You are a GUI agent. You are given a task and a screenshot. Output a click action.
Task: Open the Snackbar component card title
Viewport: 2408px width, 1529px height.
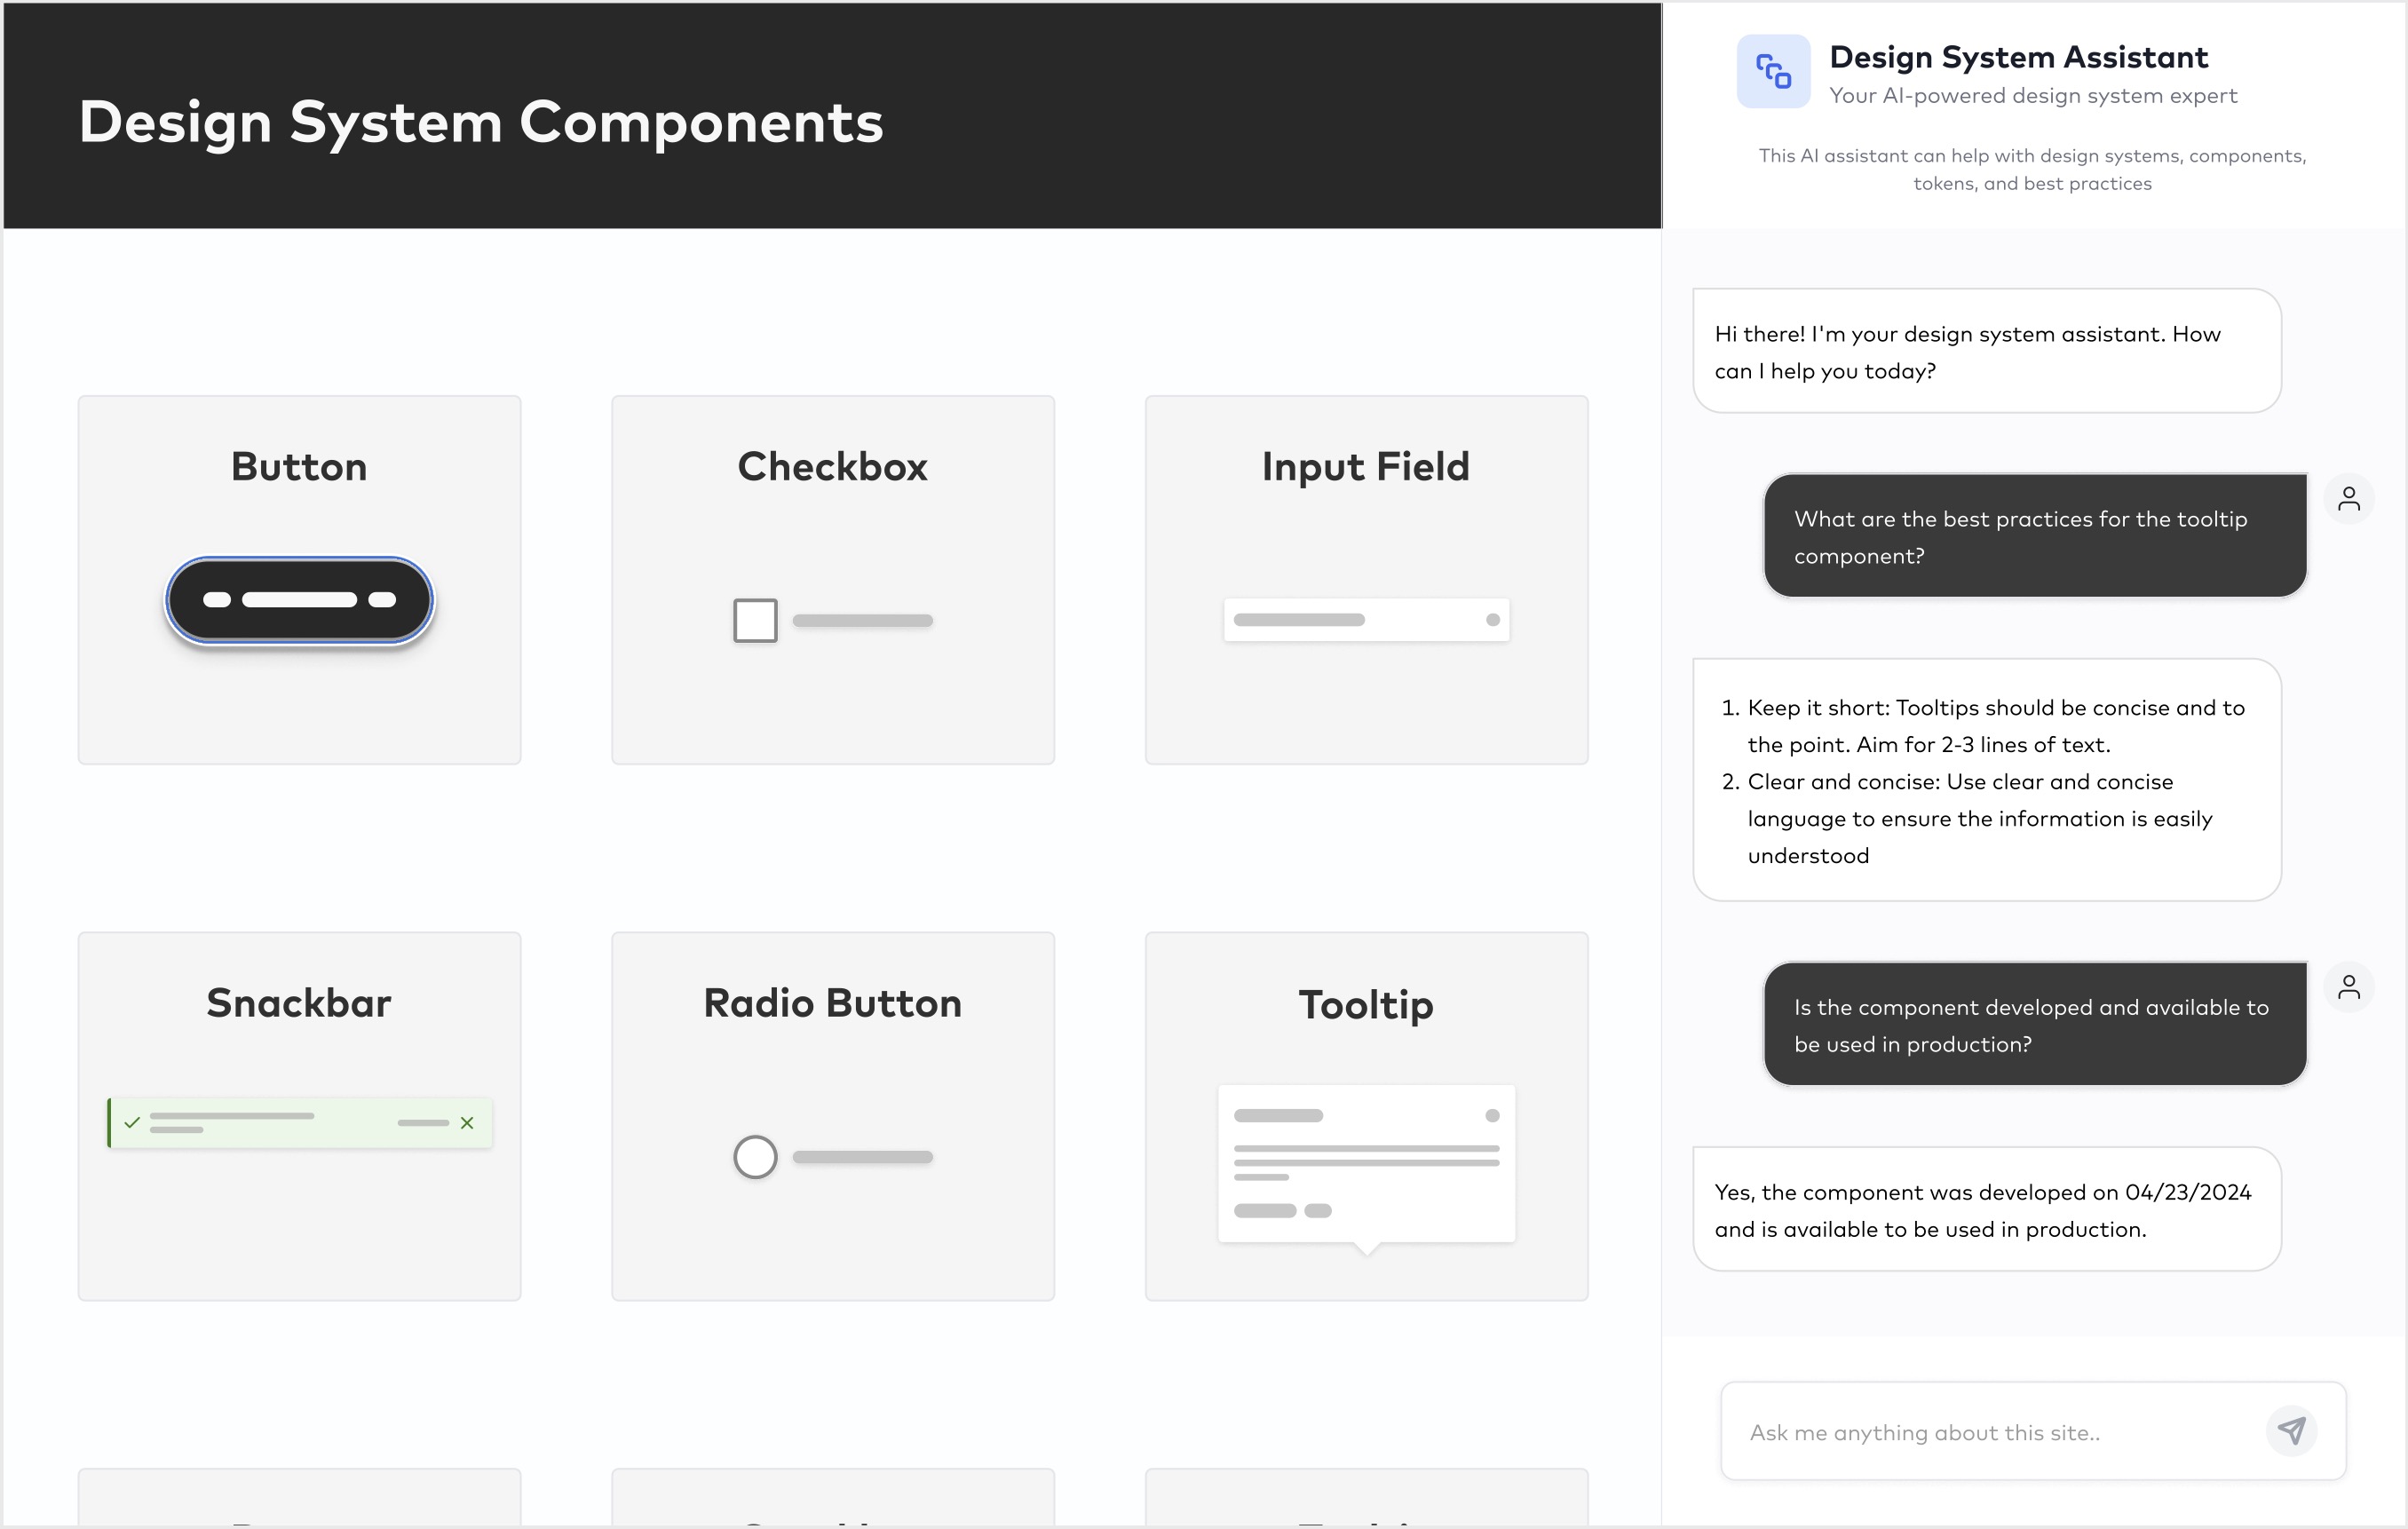(x=299, y=1003)
